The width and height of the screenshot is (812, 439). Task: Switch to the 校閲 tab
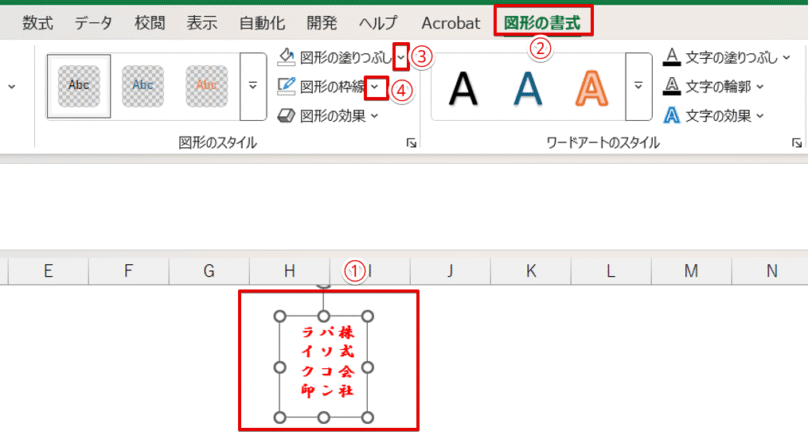[150, 23]
